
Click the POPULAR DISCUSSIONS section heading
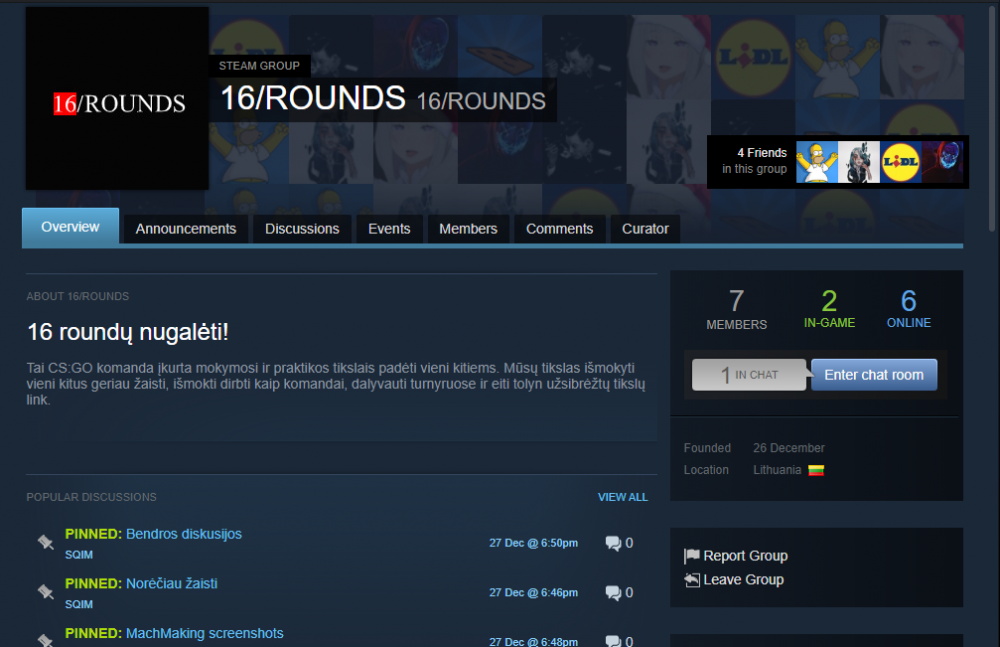click(x=91, y=497)
